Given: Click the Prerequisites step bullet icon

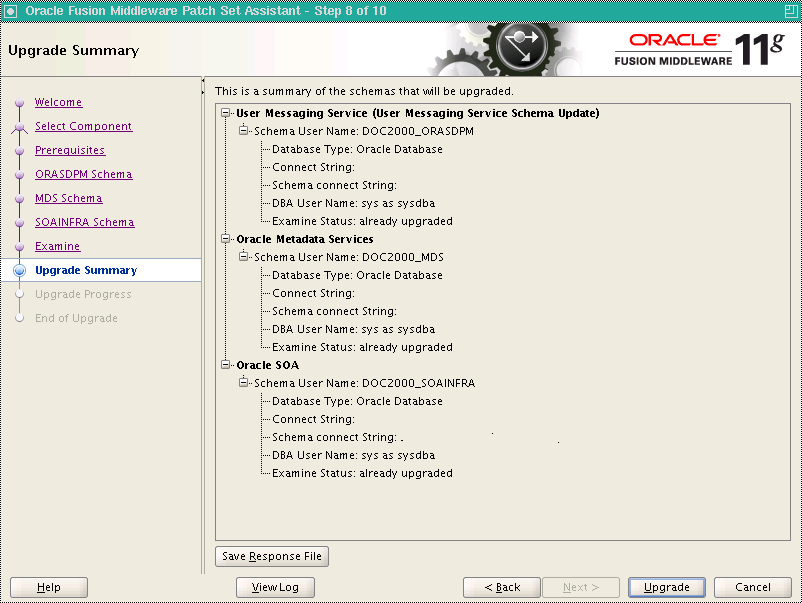Looking at the screenshot, I should click(19, 151).
